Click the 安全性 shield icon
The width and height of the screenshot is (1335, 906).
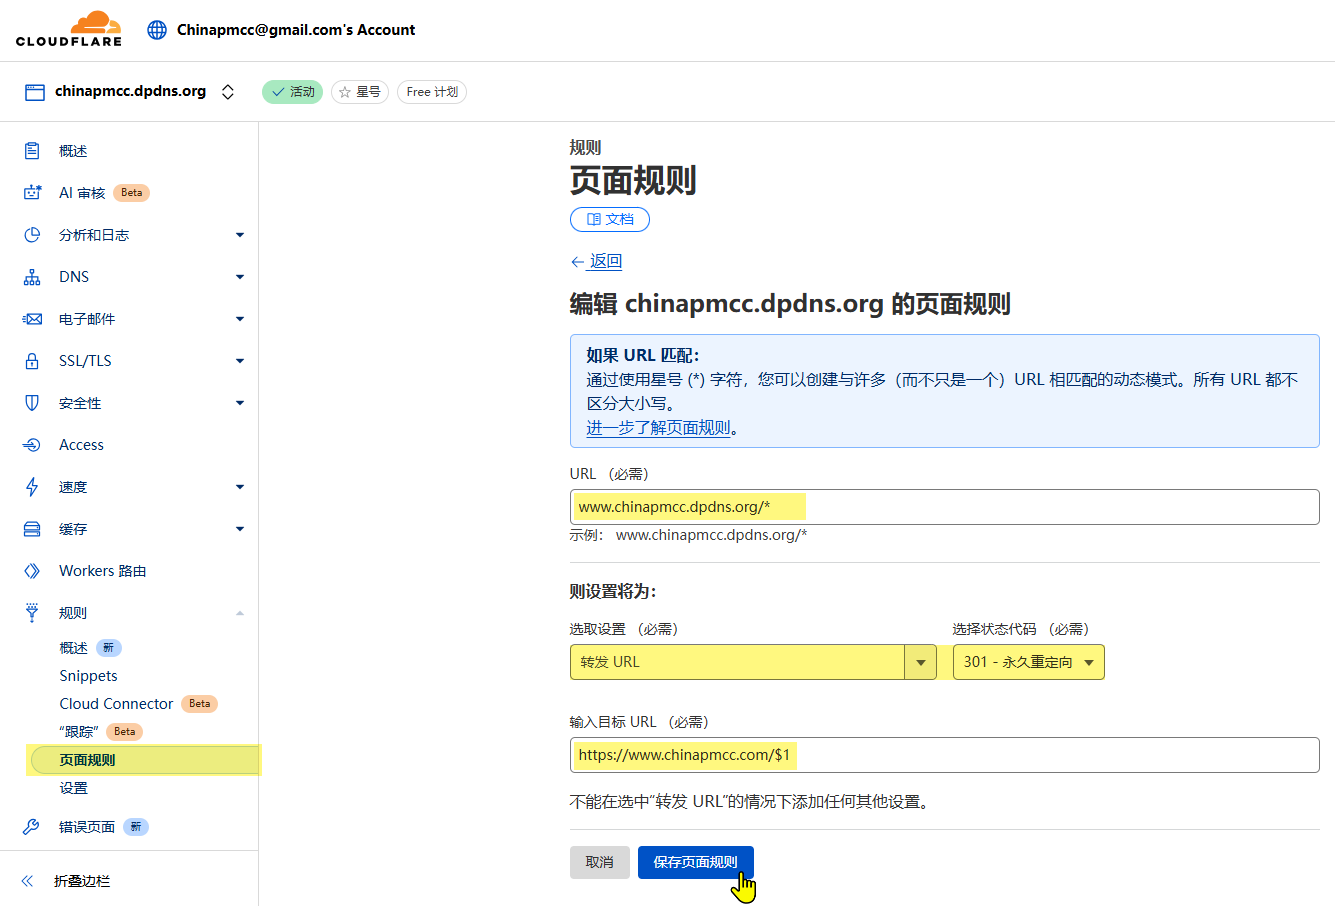pyautogui.click(x=32, y=403)
